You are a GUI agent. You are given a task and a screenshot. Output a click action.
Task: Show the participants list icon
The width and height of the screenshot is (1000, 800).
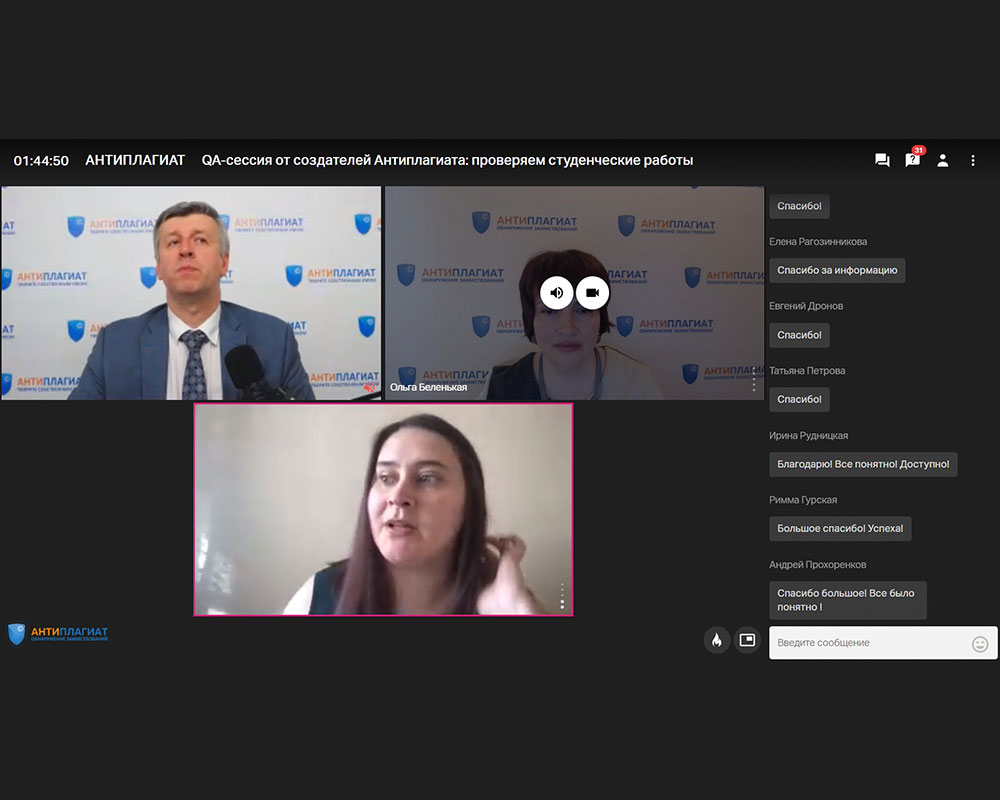943,161
